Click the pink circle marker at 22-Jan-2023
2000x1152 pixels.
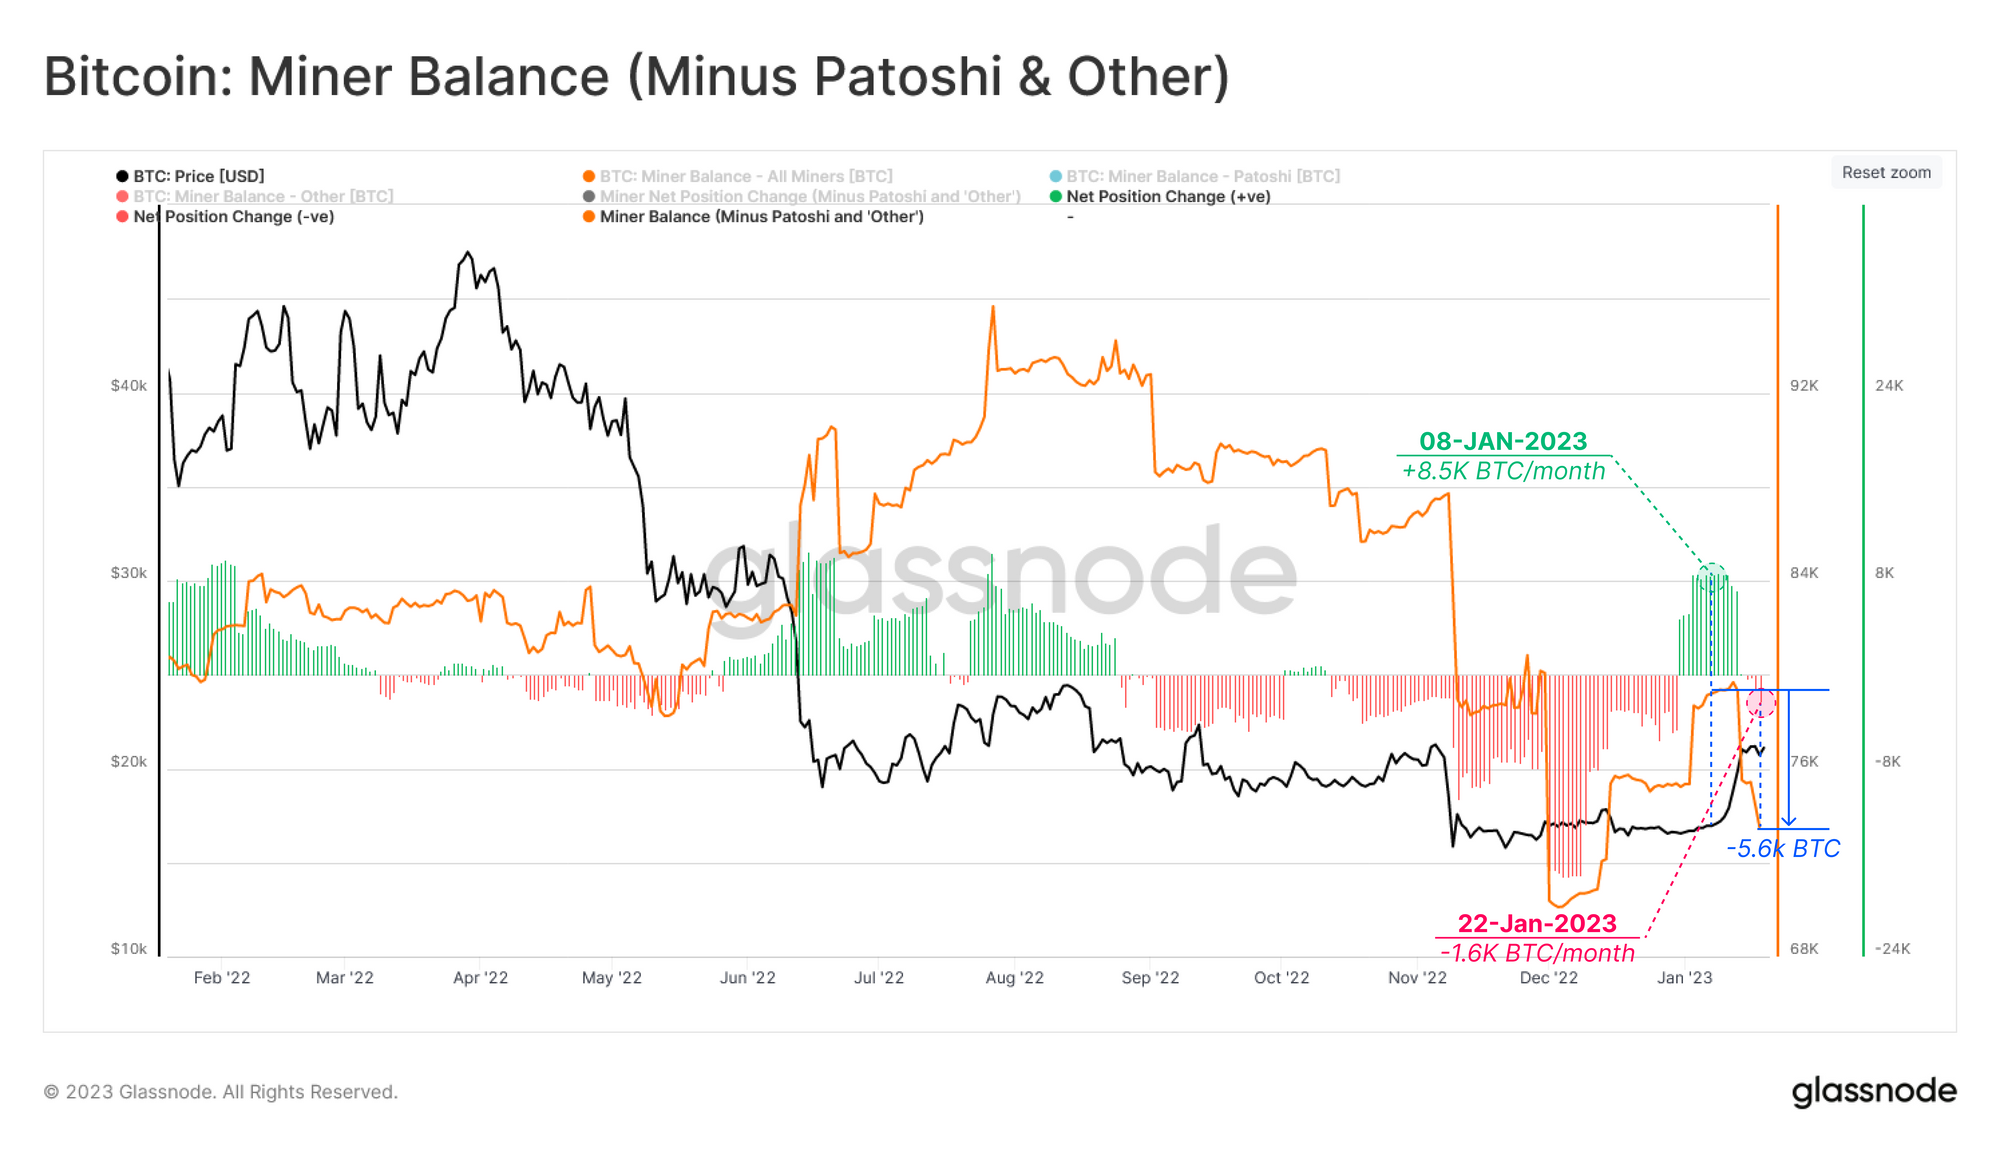point(1761,702)
